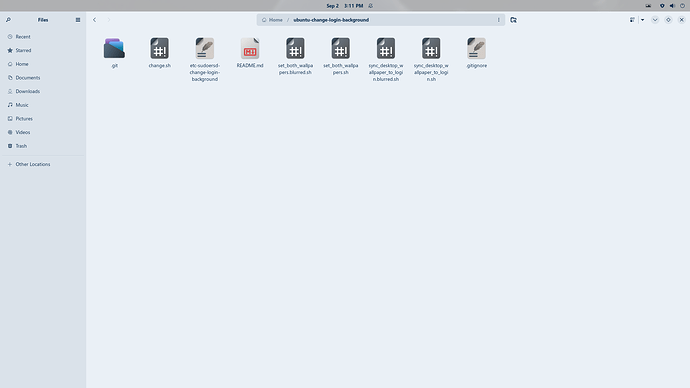Minimize the Files window
The width and height of the screenshot is (690, 388).
655,20
